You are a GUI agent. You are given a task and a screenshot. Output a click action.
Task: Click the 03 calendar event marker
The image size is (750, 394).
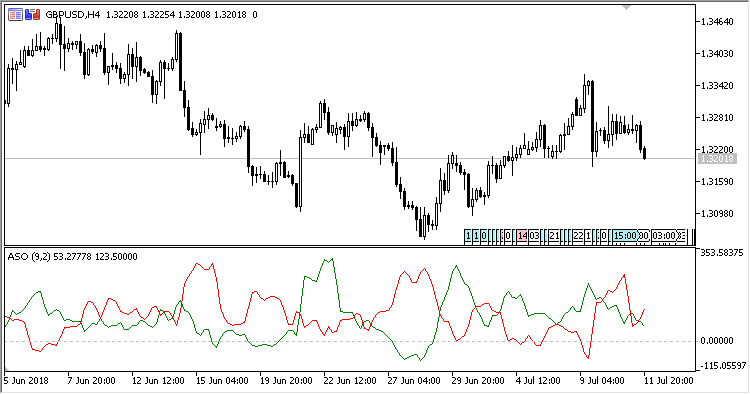coord(534,236)
